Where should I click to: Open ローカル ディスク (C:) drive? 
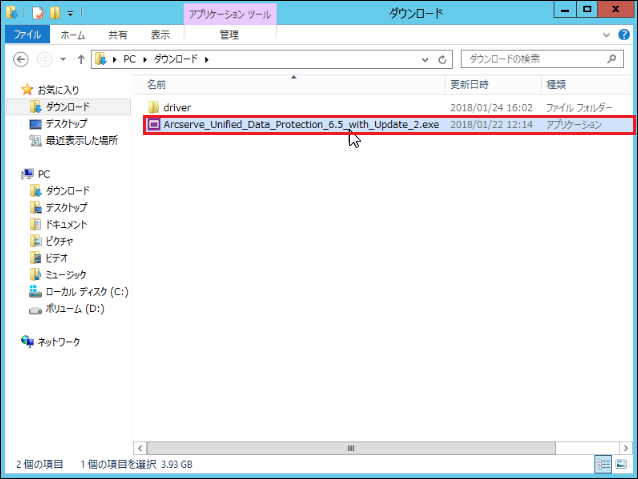point(87,292)
